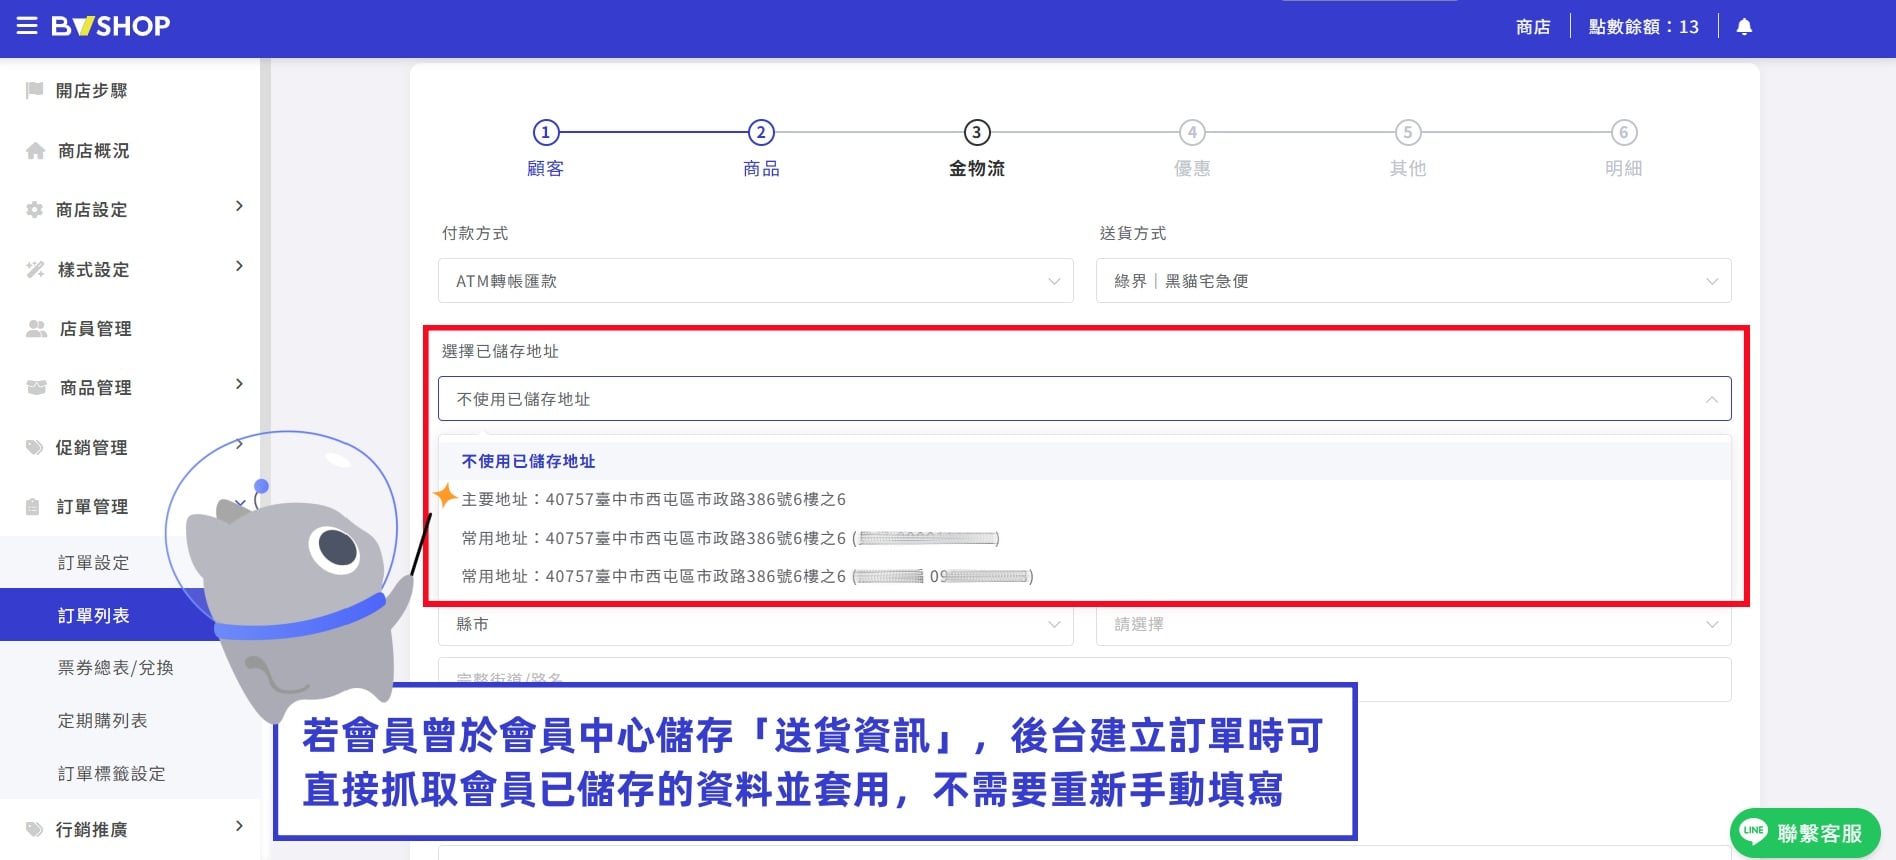
Task: Go to step 5 其他
Action: [1408, 148]
